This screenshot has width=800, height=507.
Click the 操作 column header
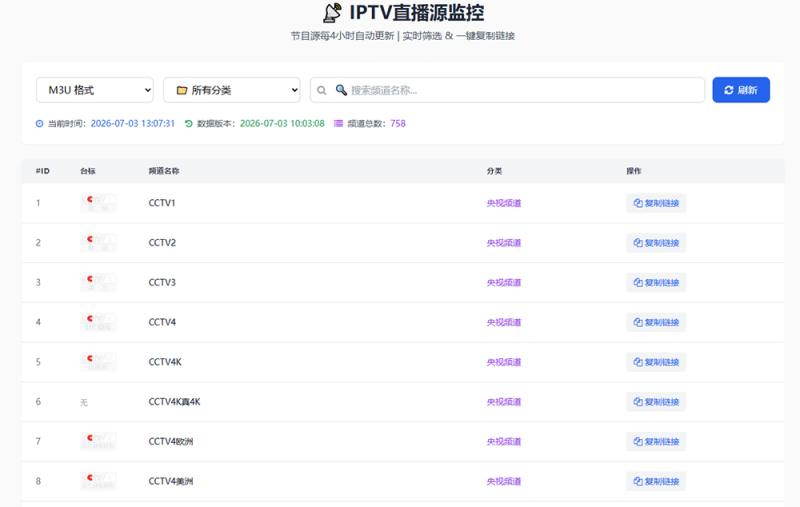(x=634, y=171)
